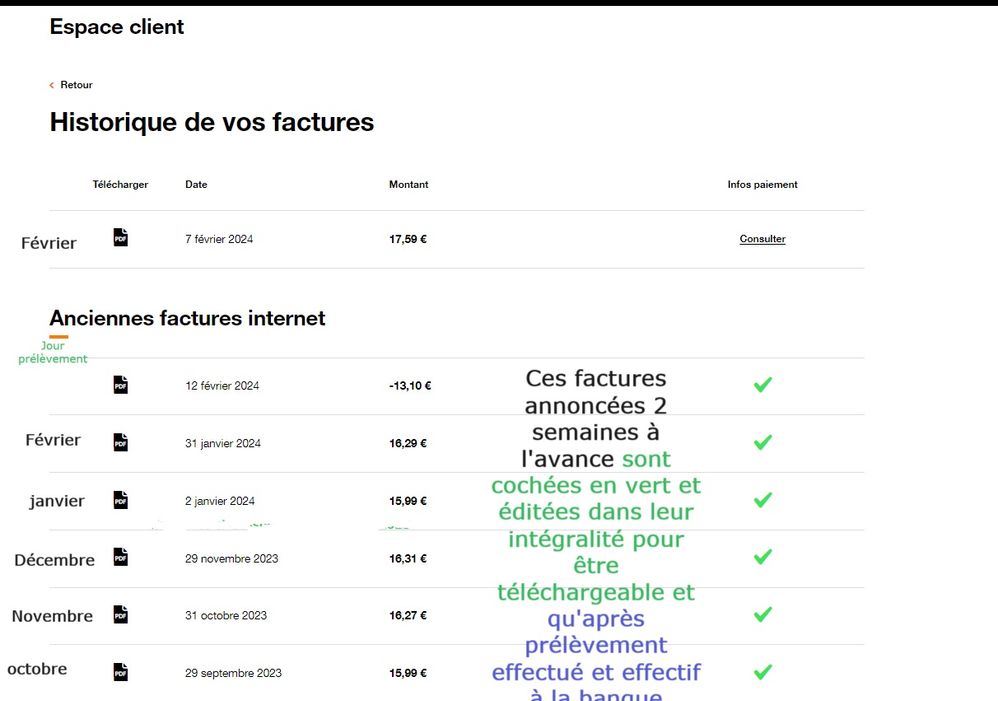This screenshot has width=998, height=701.
Task: Select the Historique de vos factures title
Action: 211,122
